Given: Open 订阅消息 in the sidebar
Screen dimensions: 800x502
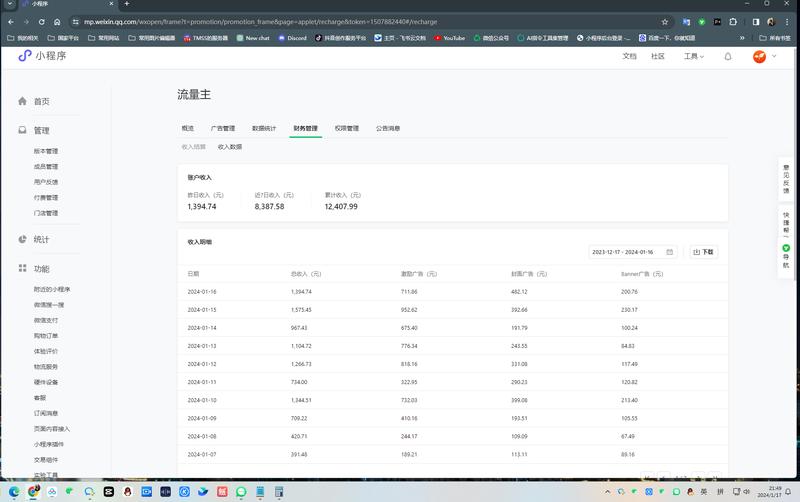Looking at the screenshot, I should [x=46, y=413].
